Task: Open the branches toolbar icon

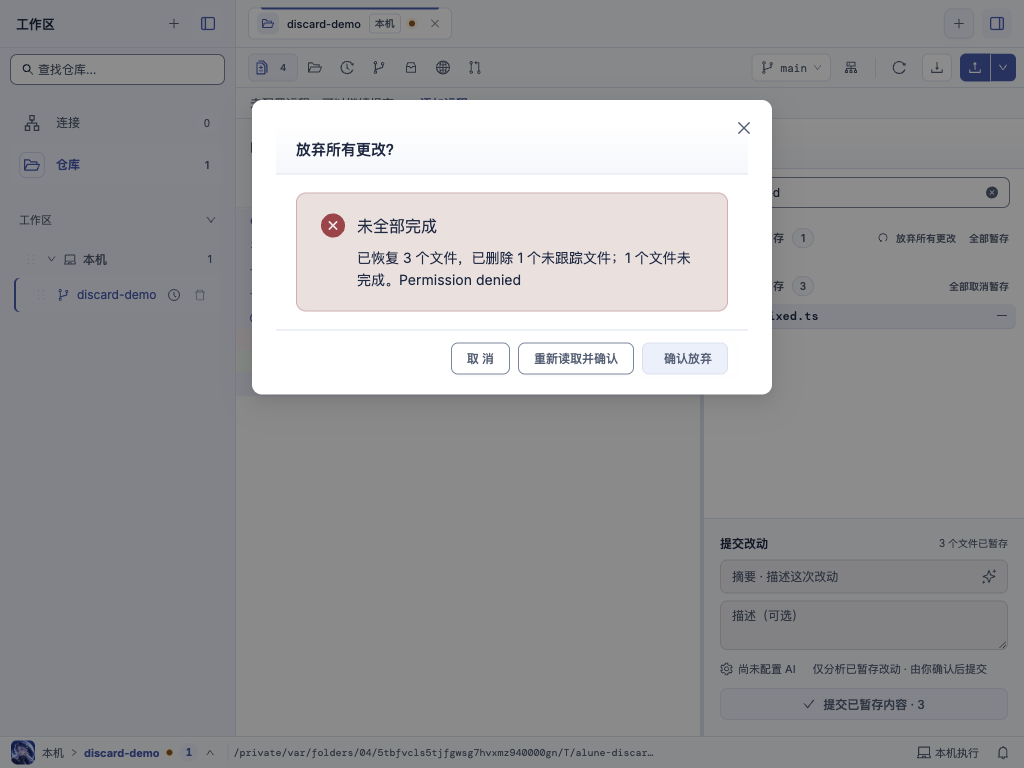Action: (x=379, y=67)
